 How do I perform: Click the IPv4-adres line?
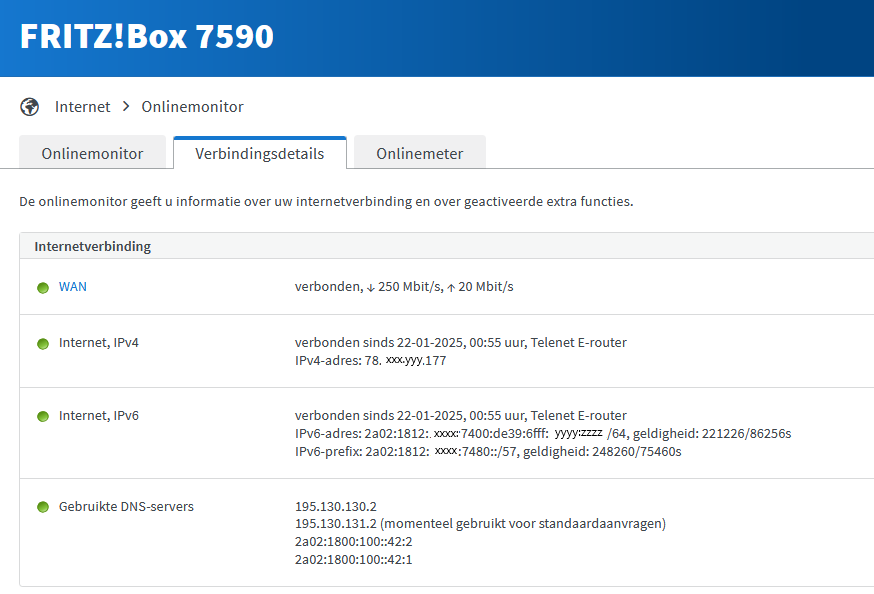[370, 361]
